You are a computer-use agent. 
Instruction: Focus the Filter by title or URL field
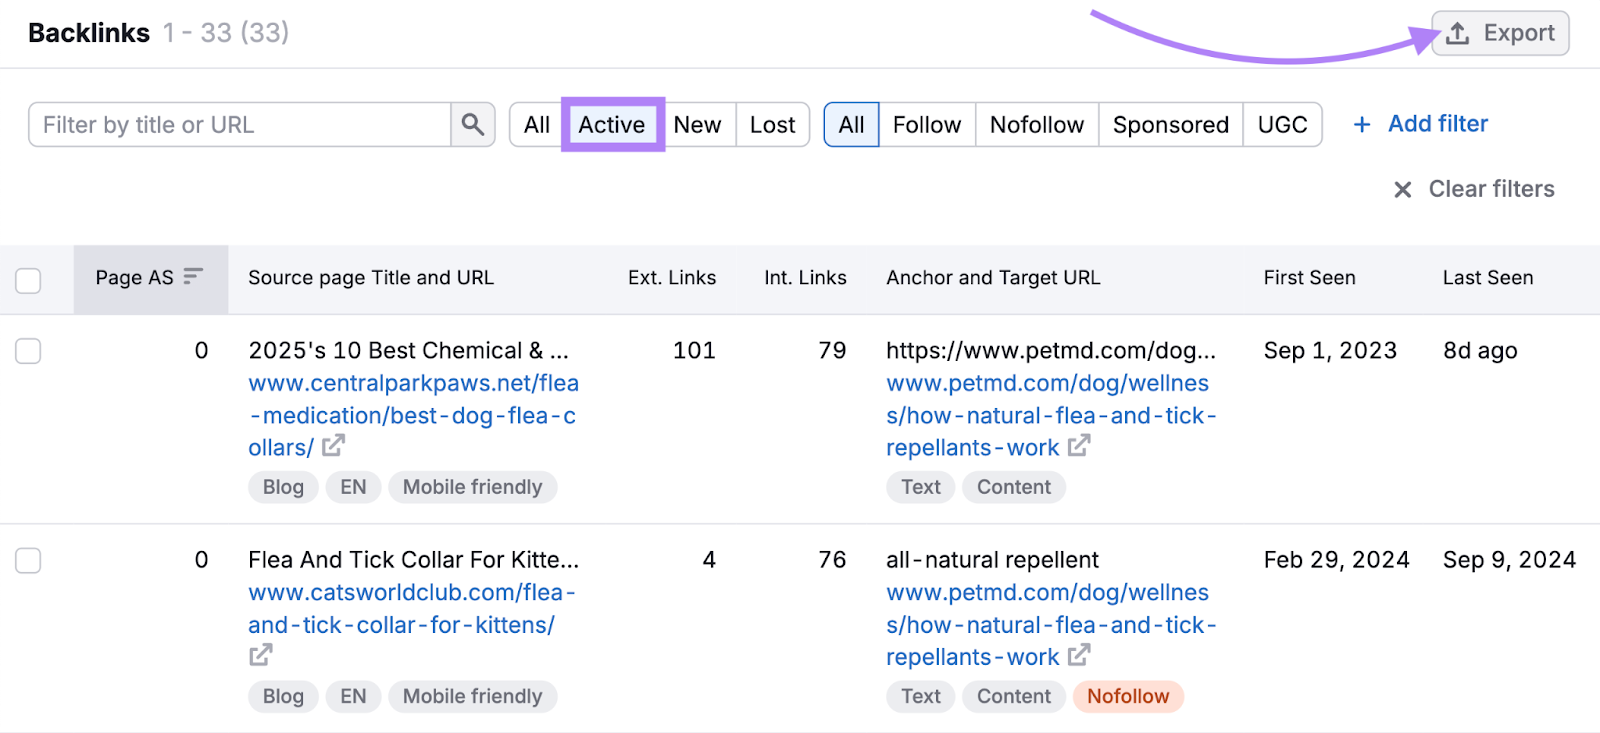[240, 125]
